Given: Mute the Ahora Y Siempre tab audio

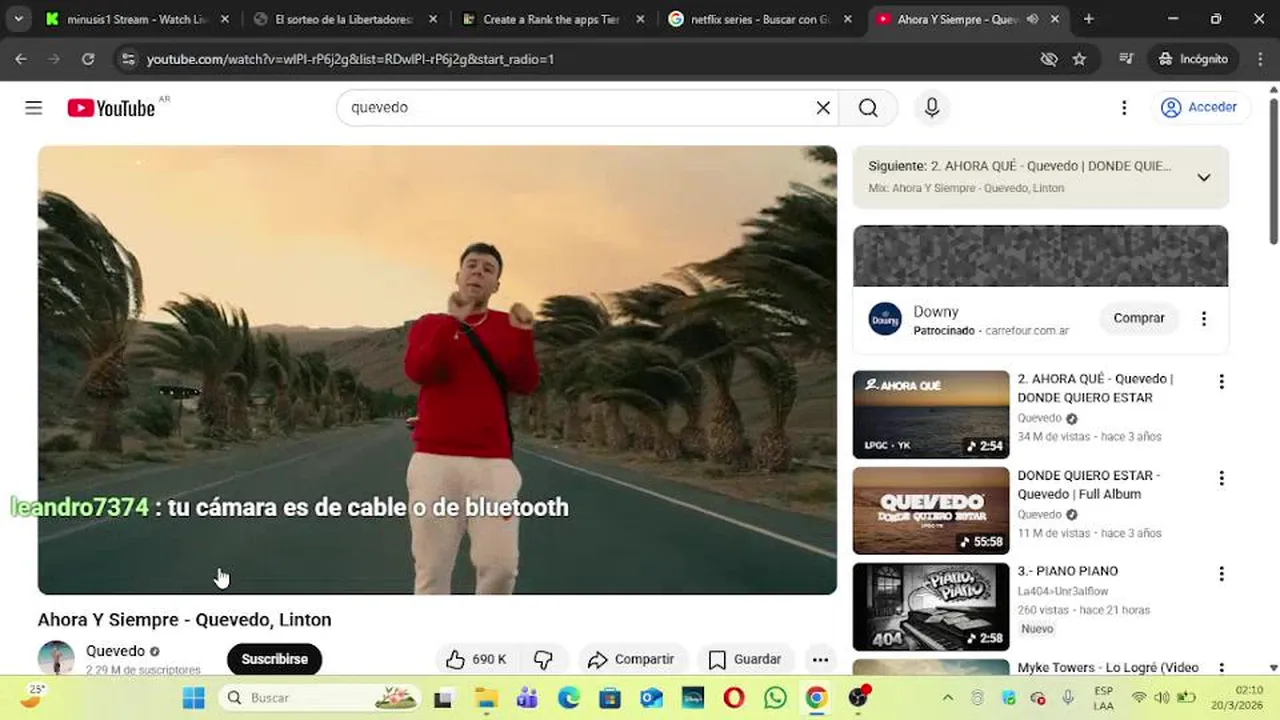Looking at the screenshot, I should 1032,19.
